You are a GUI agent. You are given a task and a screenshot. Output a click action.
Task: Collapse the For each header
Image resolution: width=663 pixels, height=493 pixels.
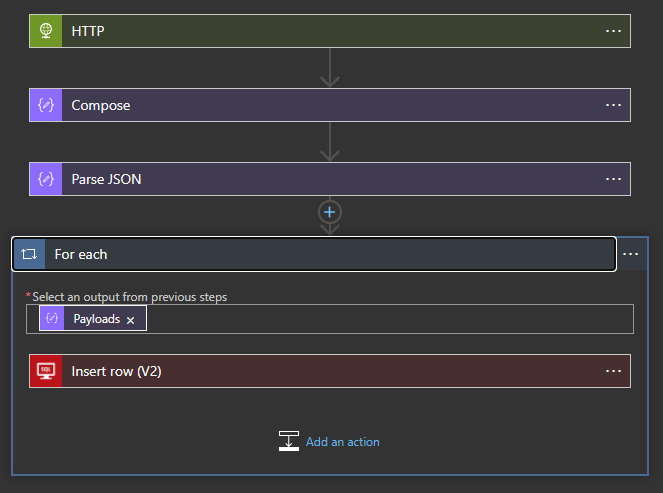[x=314, y=254]
